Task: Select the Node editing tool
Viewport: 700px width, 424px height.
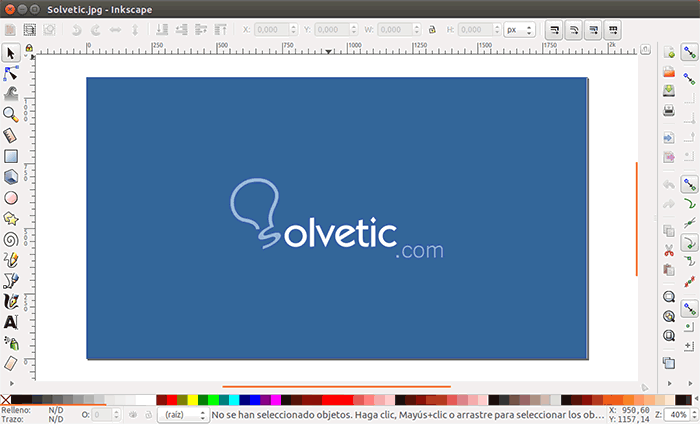Action: click(11, 73)
